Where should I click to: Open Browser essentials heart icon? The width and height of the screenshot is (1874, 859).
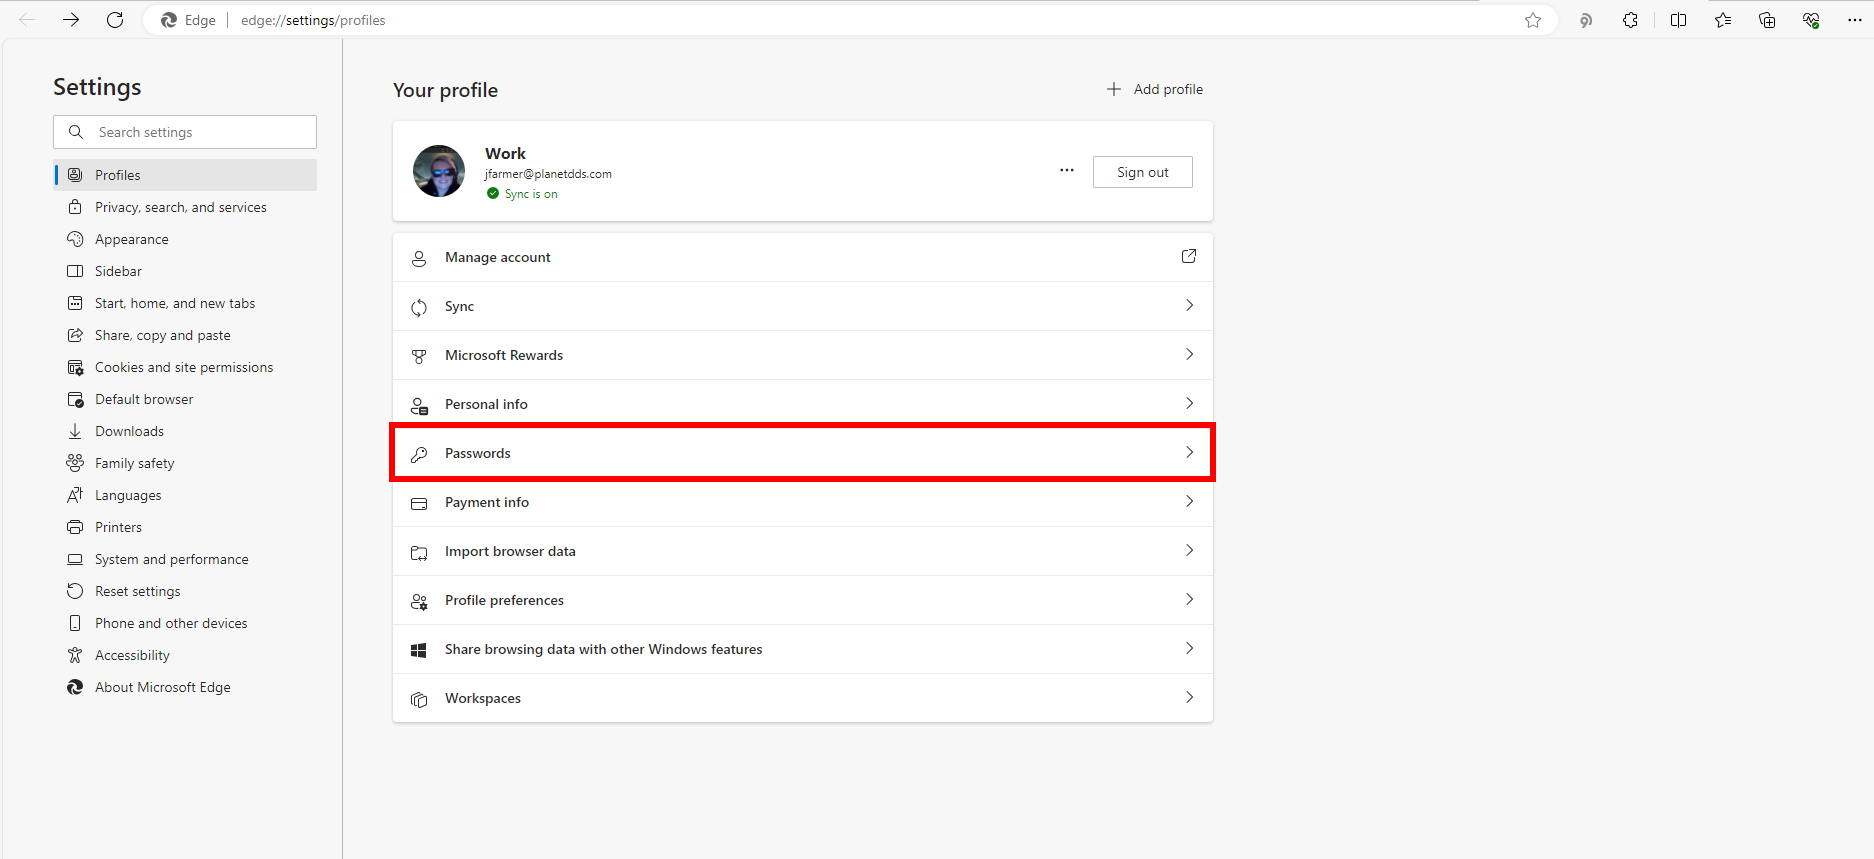coord(1811,20)
